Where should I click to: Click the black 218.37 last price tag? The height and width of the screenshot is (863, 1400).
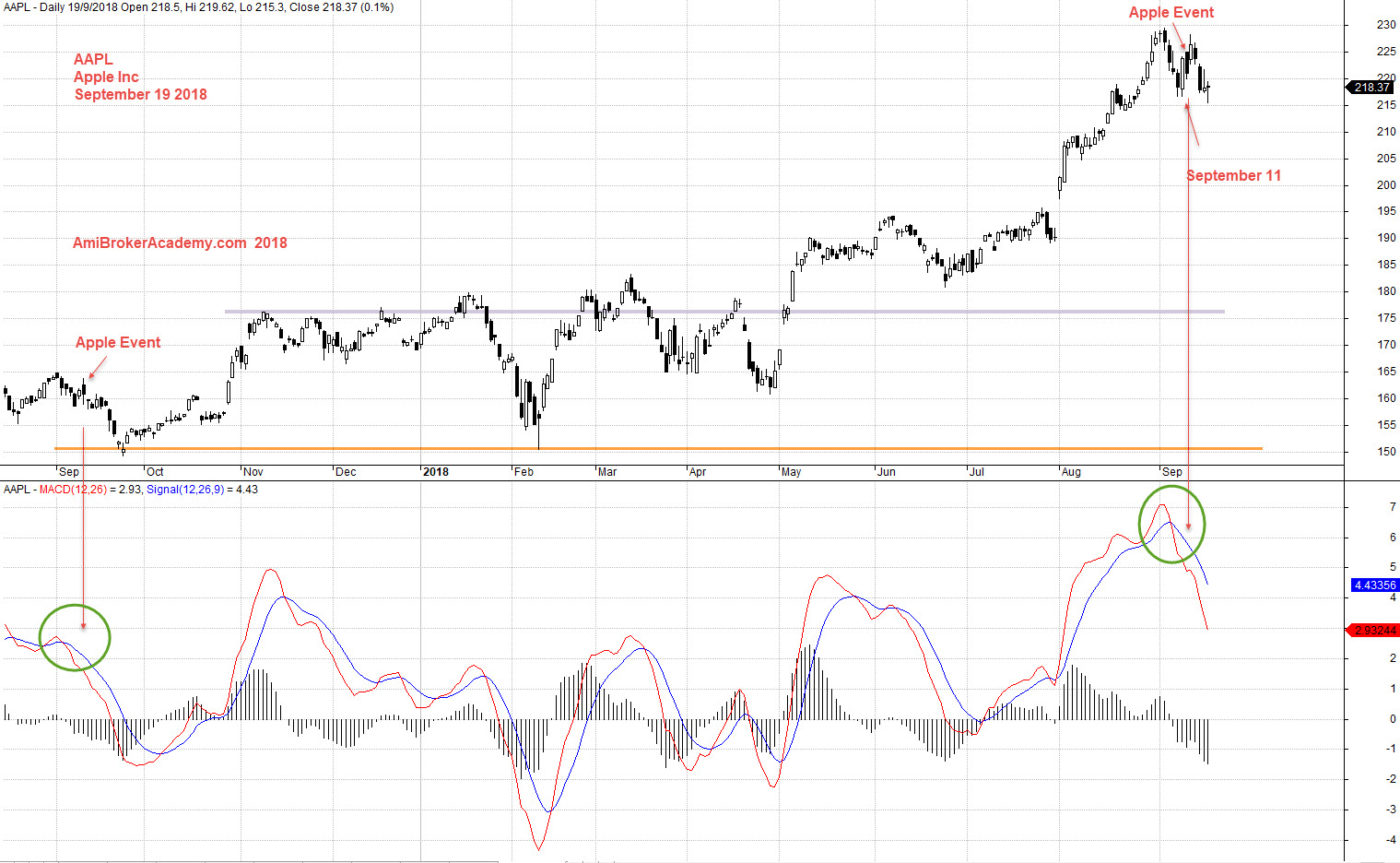coord(1372,87)
